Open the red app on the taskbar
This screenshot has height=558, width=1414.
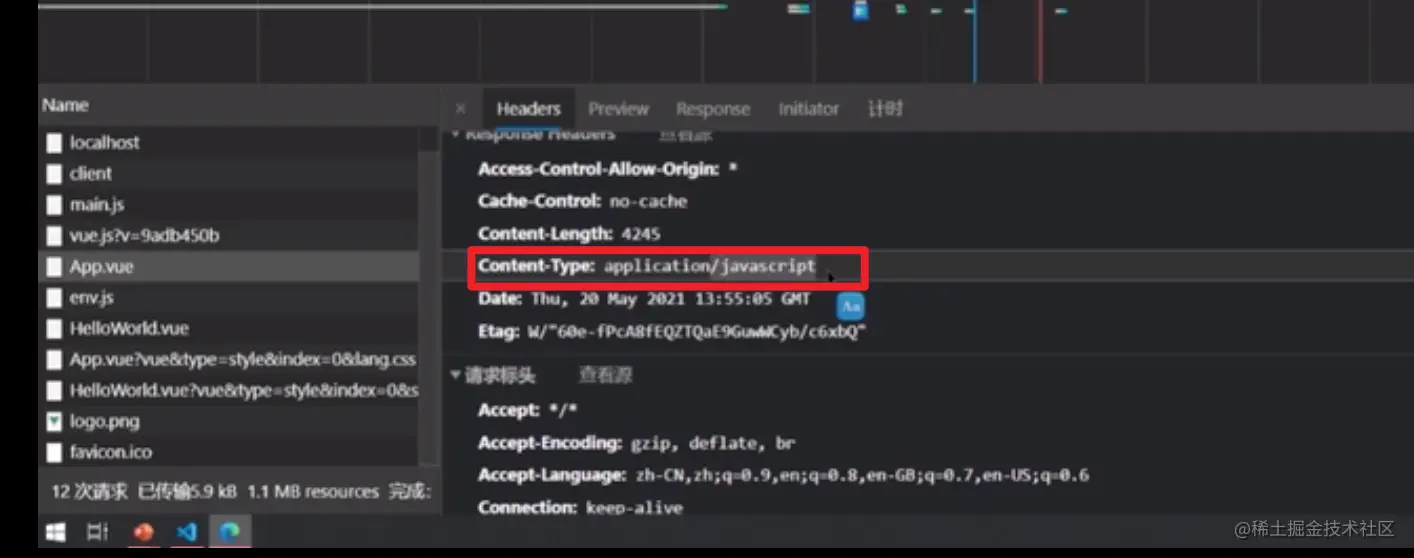(x=144, y=531)
